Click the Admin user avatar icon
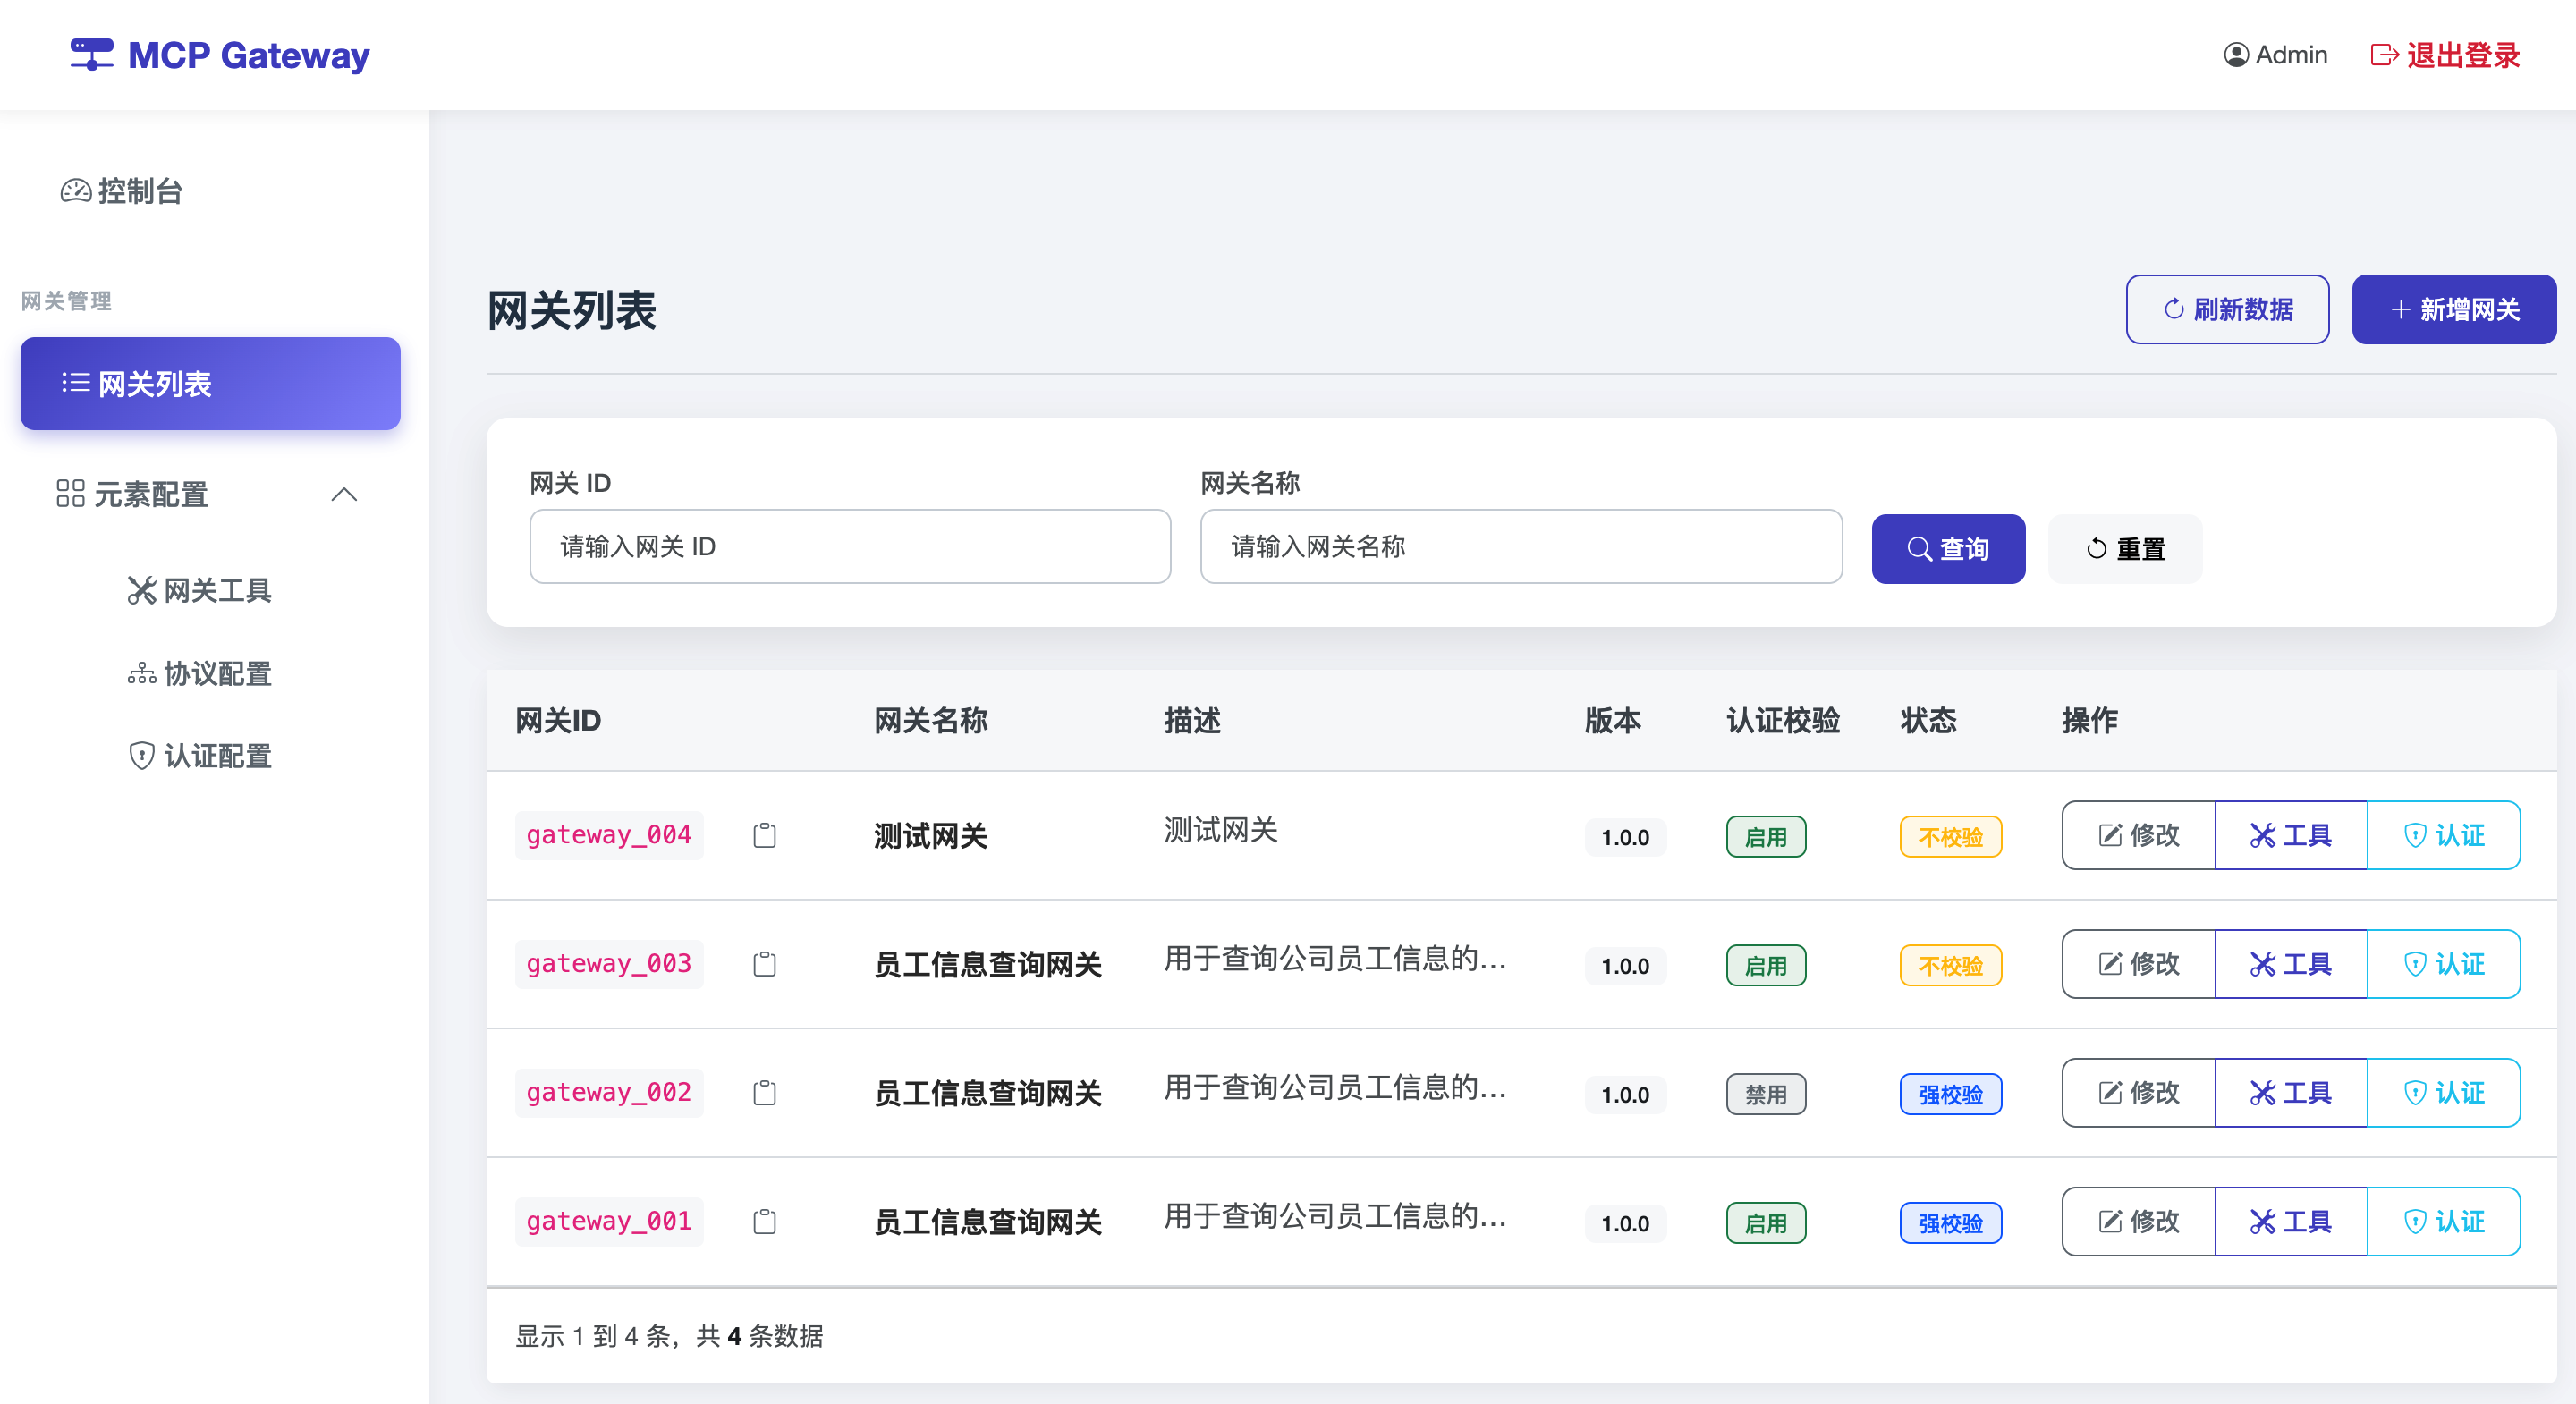Image resolution: width=2576 pixels, height=1404 pixels. [x=2236, y=55]
